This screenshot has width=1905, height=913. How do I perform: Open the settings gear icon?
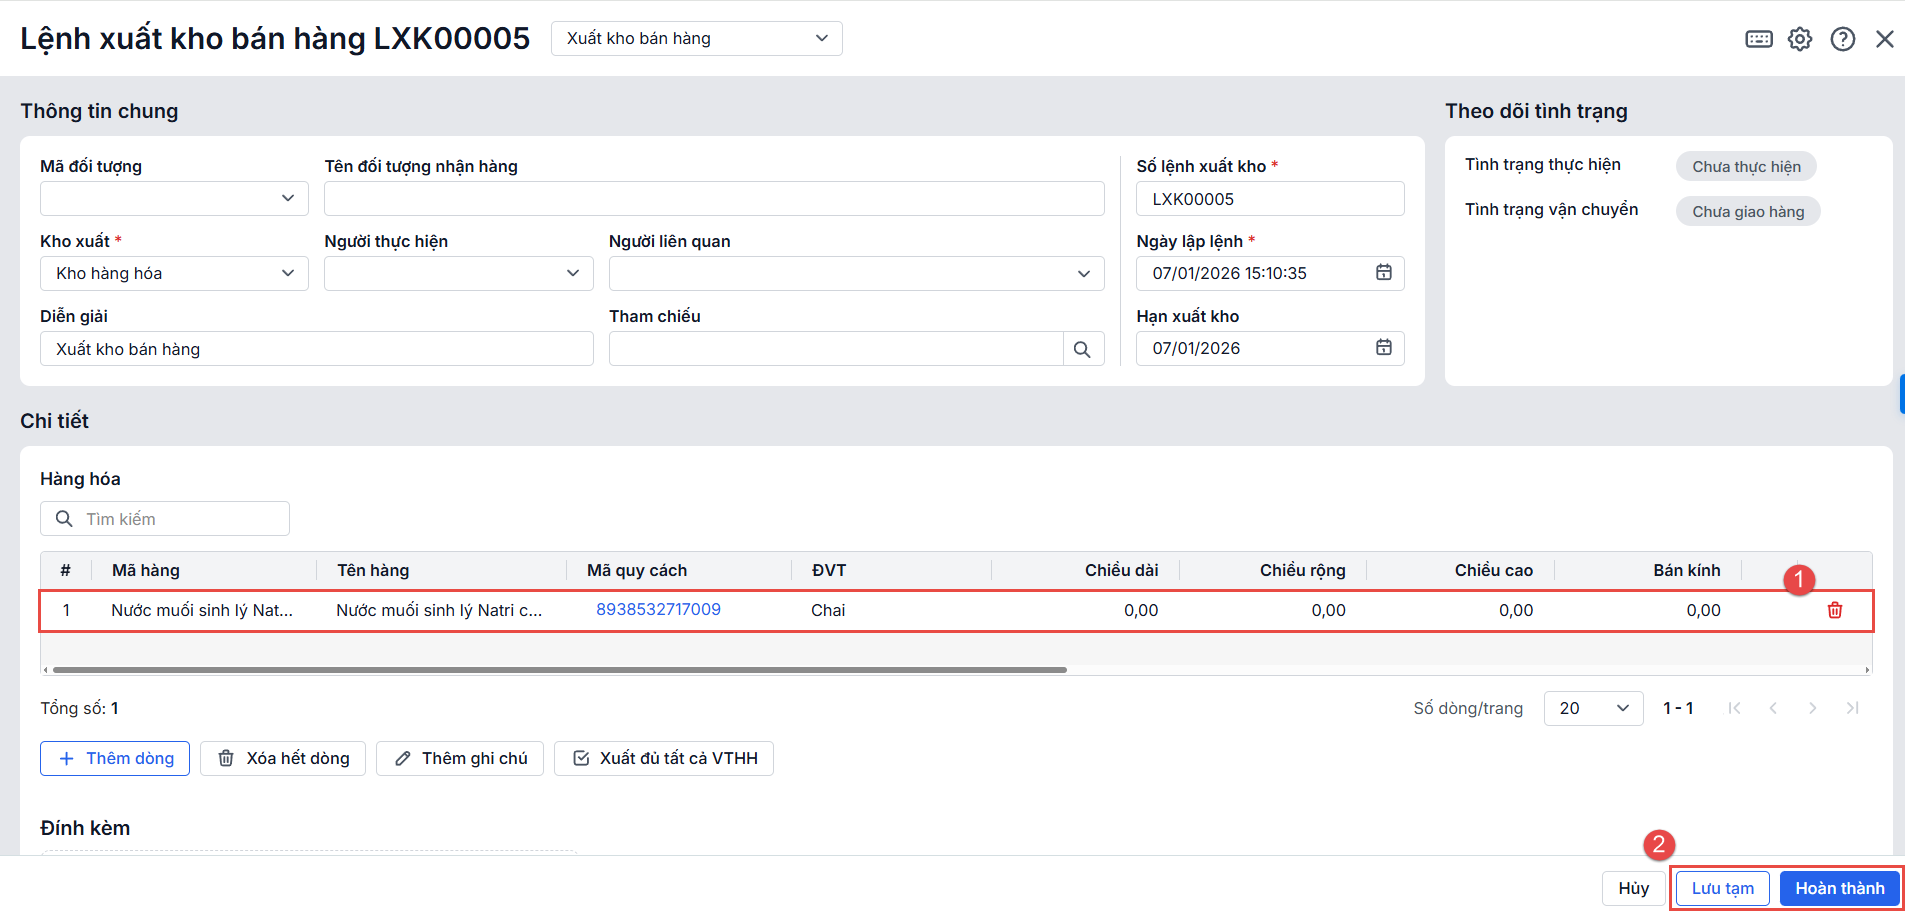[1800, 39]
